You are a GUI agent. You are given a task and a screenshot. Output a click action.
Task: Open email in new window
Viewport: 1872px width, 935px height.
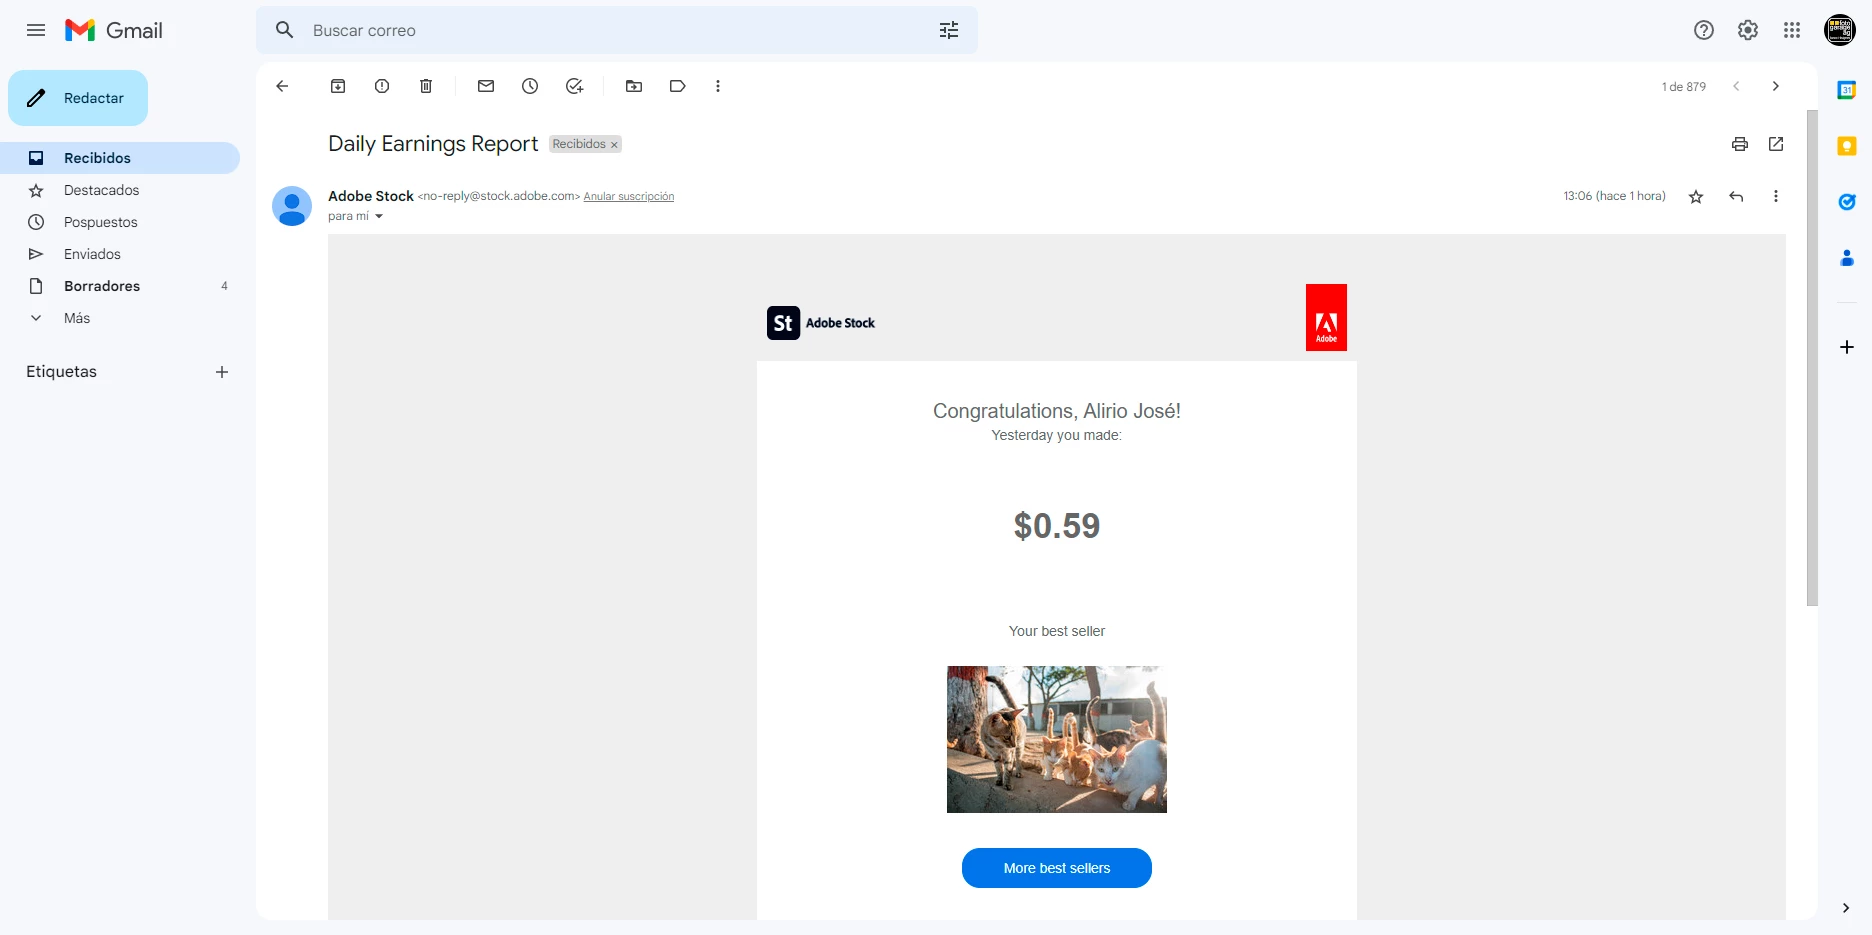(1776, 144)
